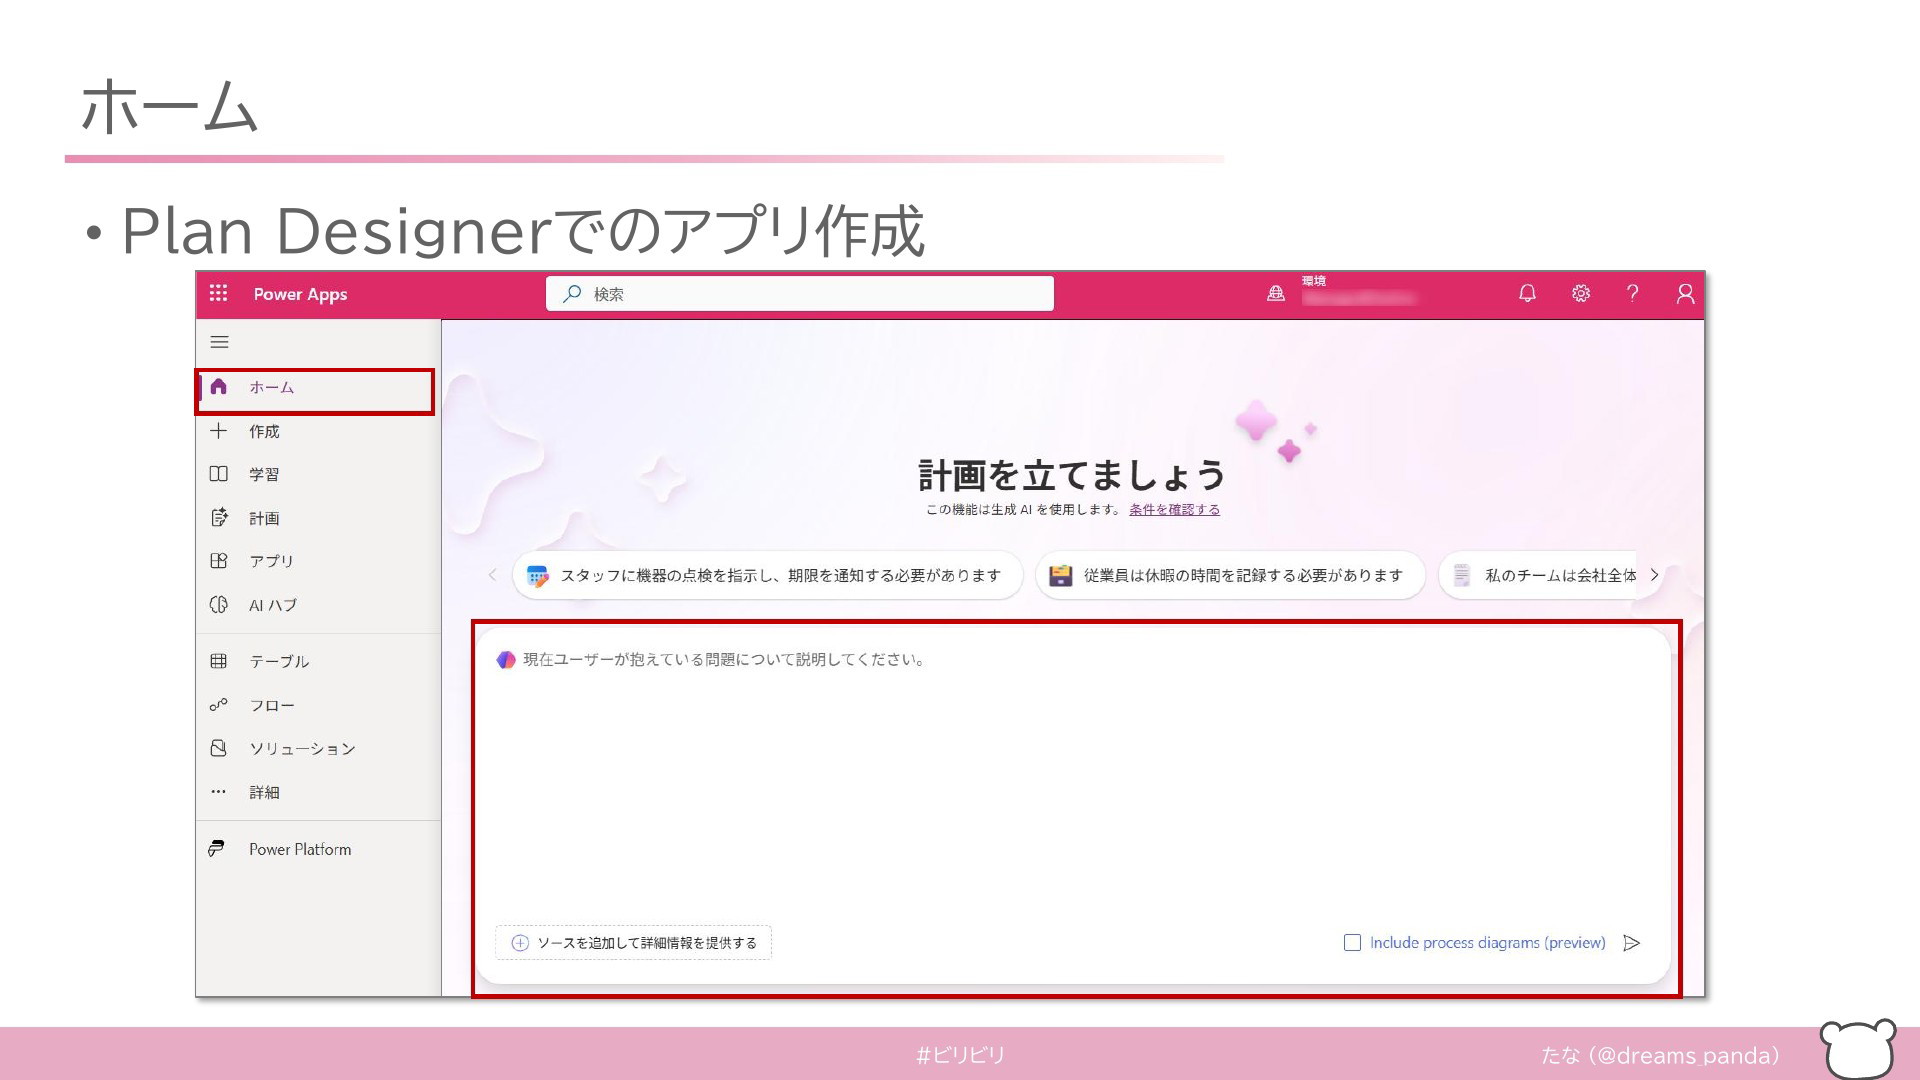Click the search magnifier icon
Image resolution: width=1920 pixels, height=1080 pixels.
click(x=572, y=293)
